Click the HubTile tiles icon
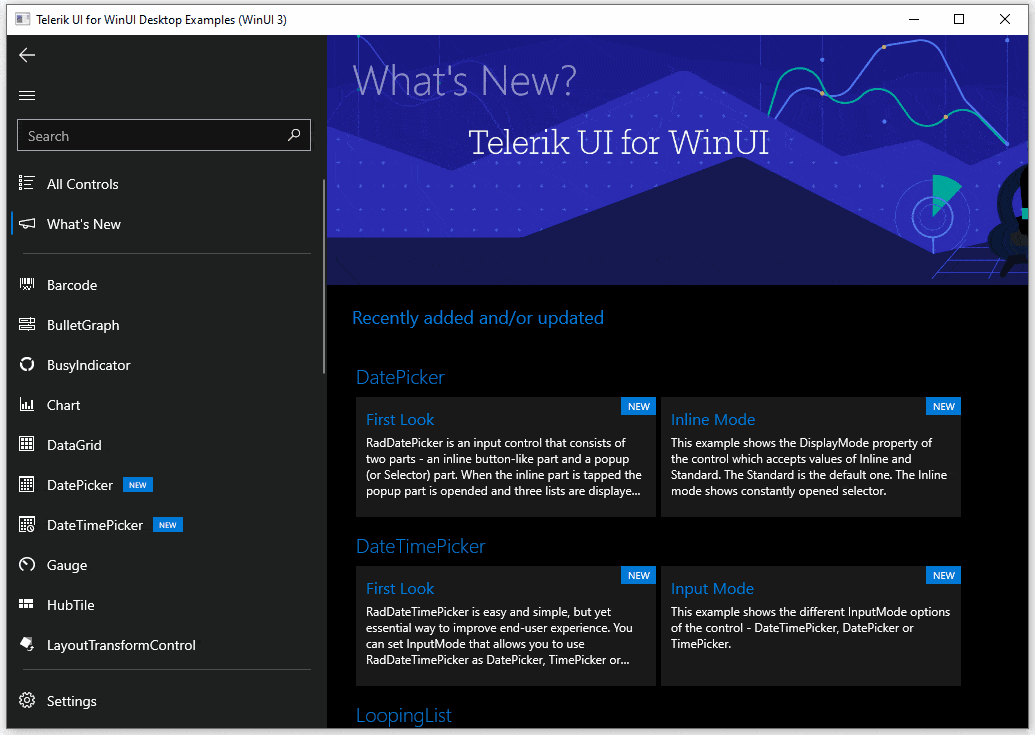 click(x=26, y=604)
